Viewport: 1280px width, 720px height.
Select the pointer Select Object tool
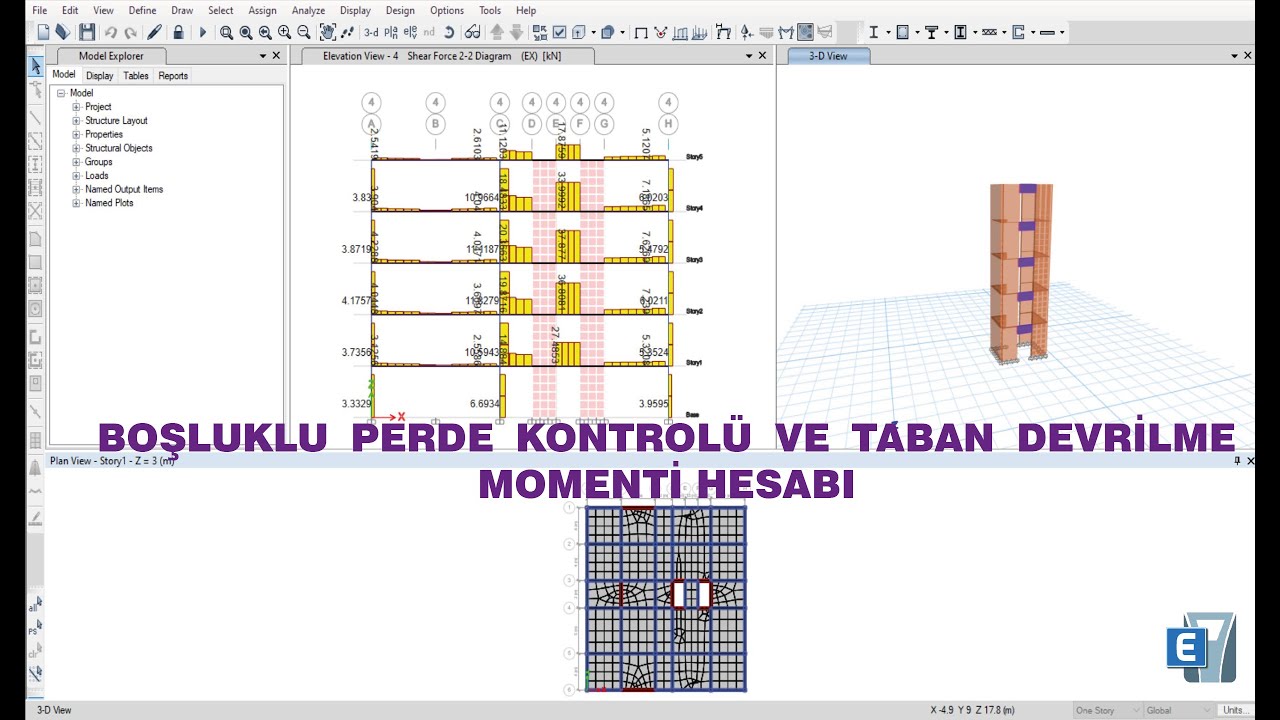pyautogui.click(x=35, y=67)
